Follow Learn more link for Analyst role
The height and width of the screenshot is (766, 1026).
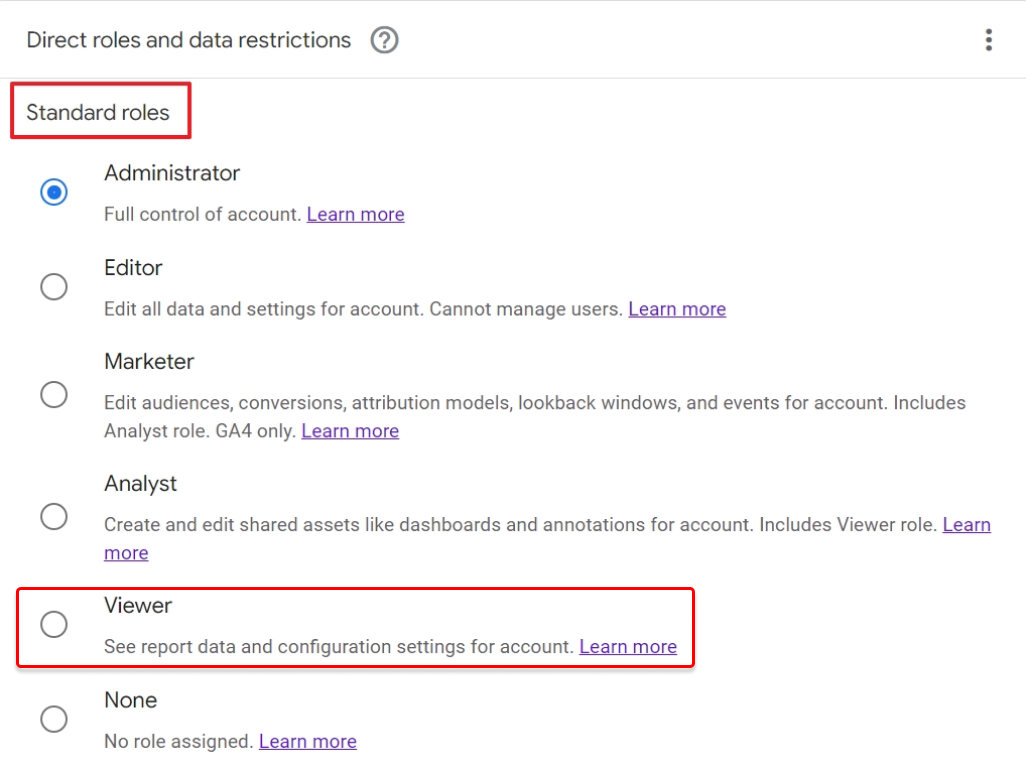tap(966, 525)
